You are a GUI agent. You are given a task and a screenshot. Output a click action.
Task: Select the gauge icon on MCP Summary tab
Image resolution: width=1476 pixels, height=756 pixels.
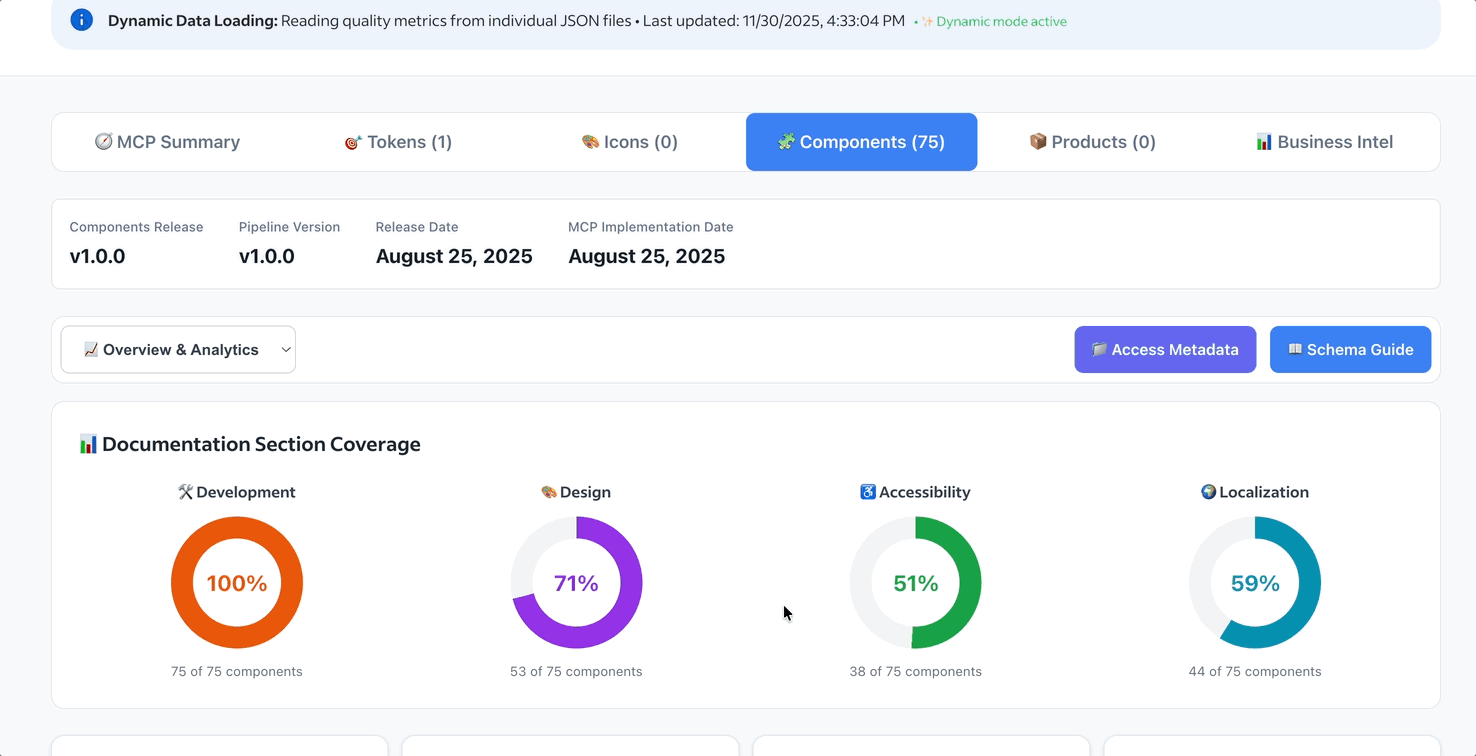point(104,141)
